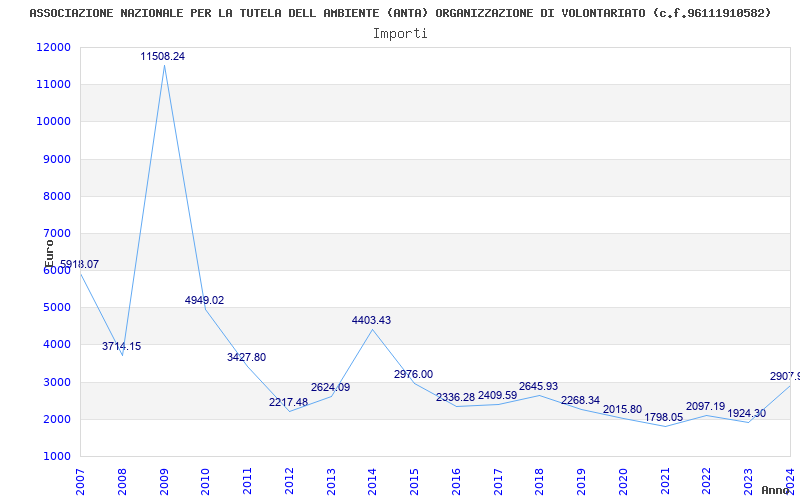Click the 2976.00 data label

(x=413, y=374)
